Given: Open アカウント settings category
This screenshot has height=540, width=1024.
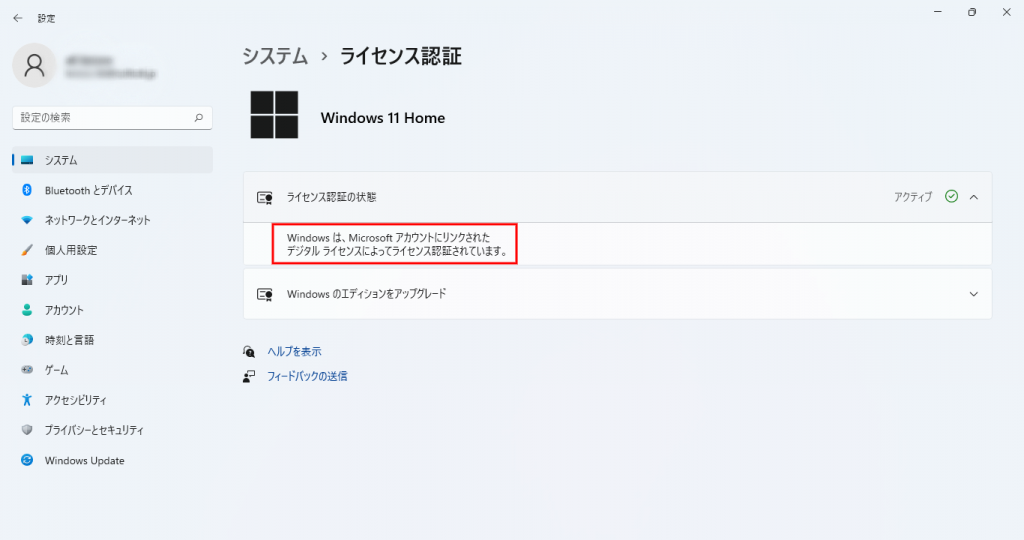Looking at the screenshot, I should (112, 310).
